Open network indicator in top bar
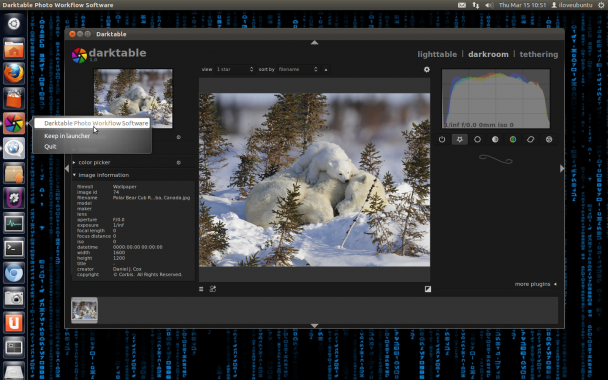 point(475,5)
